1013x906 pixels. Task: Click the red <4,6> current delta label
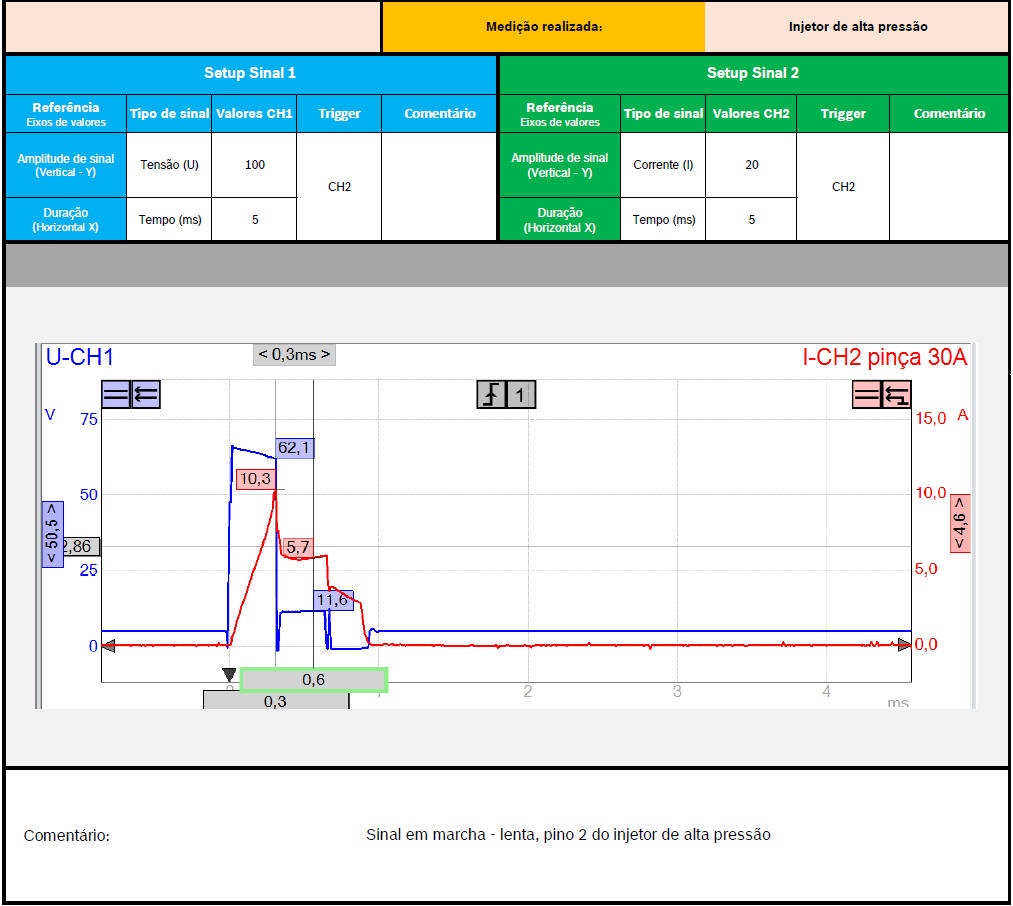click(960, 523)
